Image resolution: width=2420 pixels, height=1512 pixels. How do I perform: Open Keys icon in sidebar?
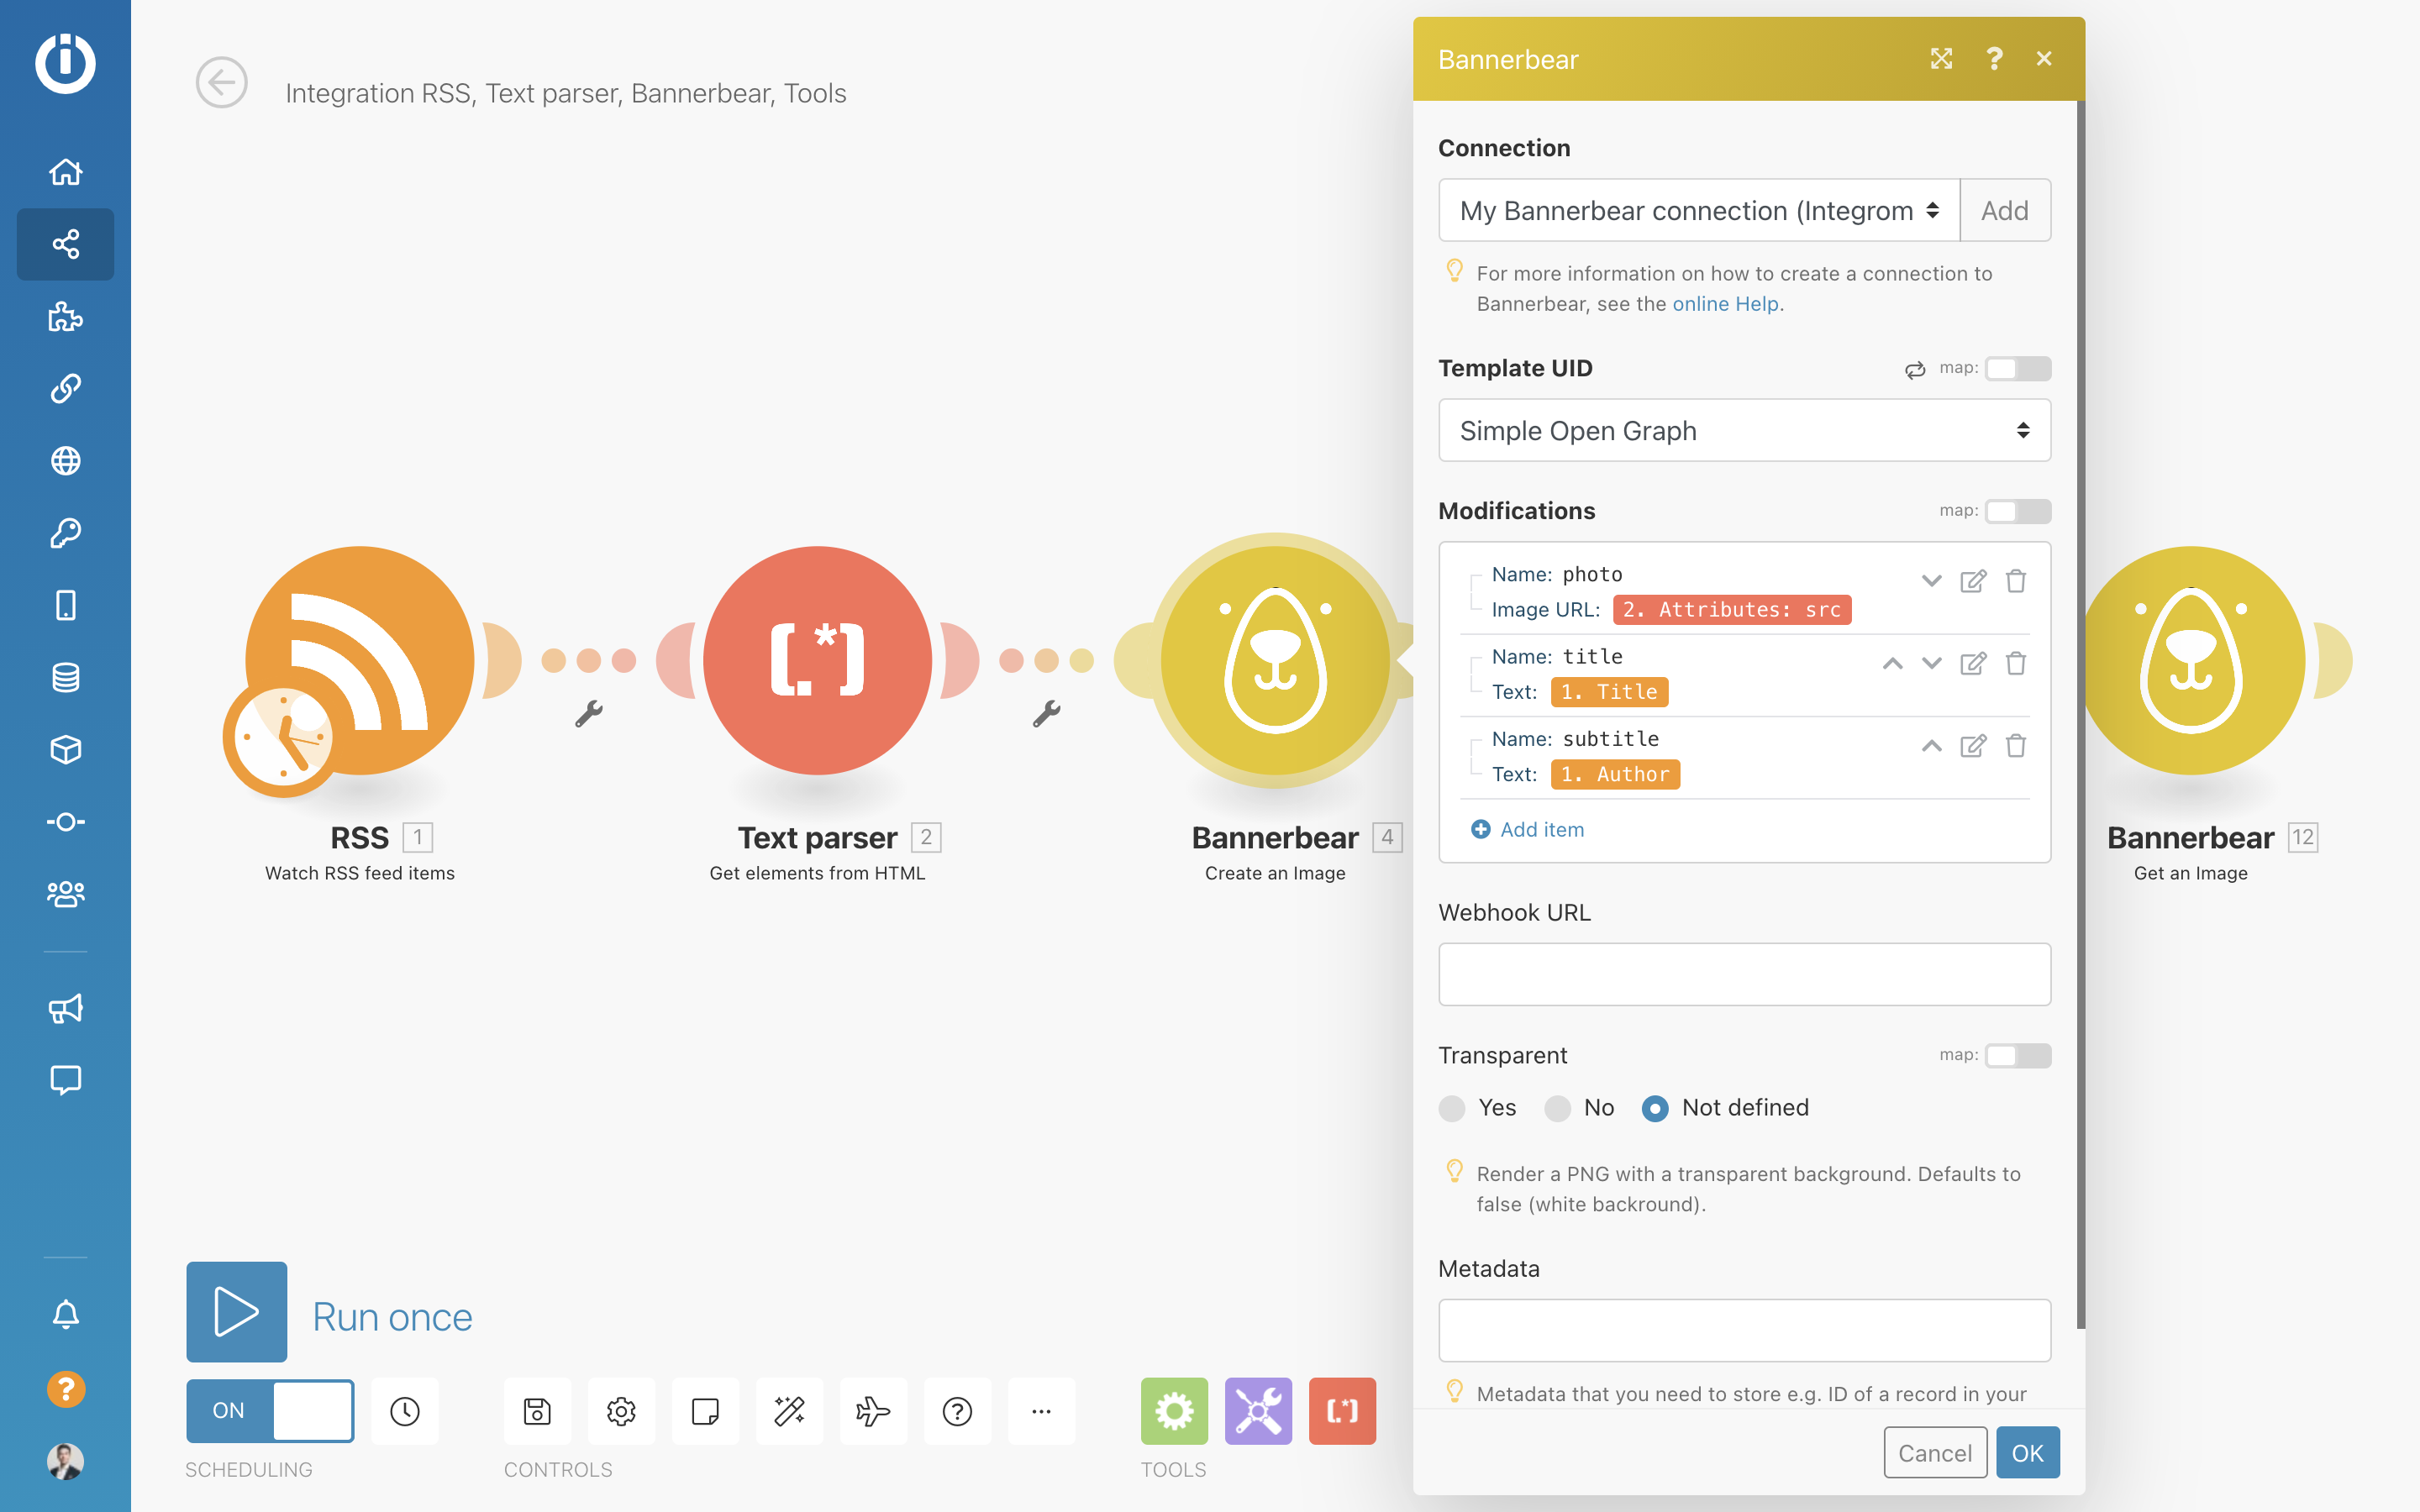pyautogui.click(x=65, y=533)
